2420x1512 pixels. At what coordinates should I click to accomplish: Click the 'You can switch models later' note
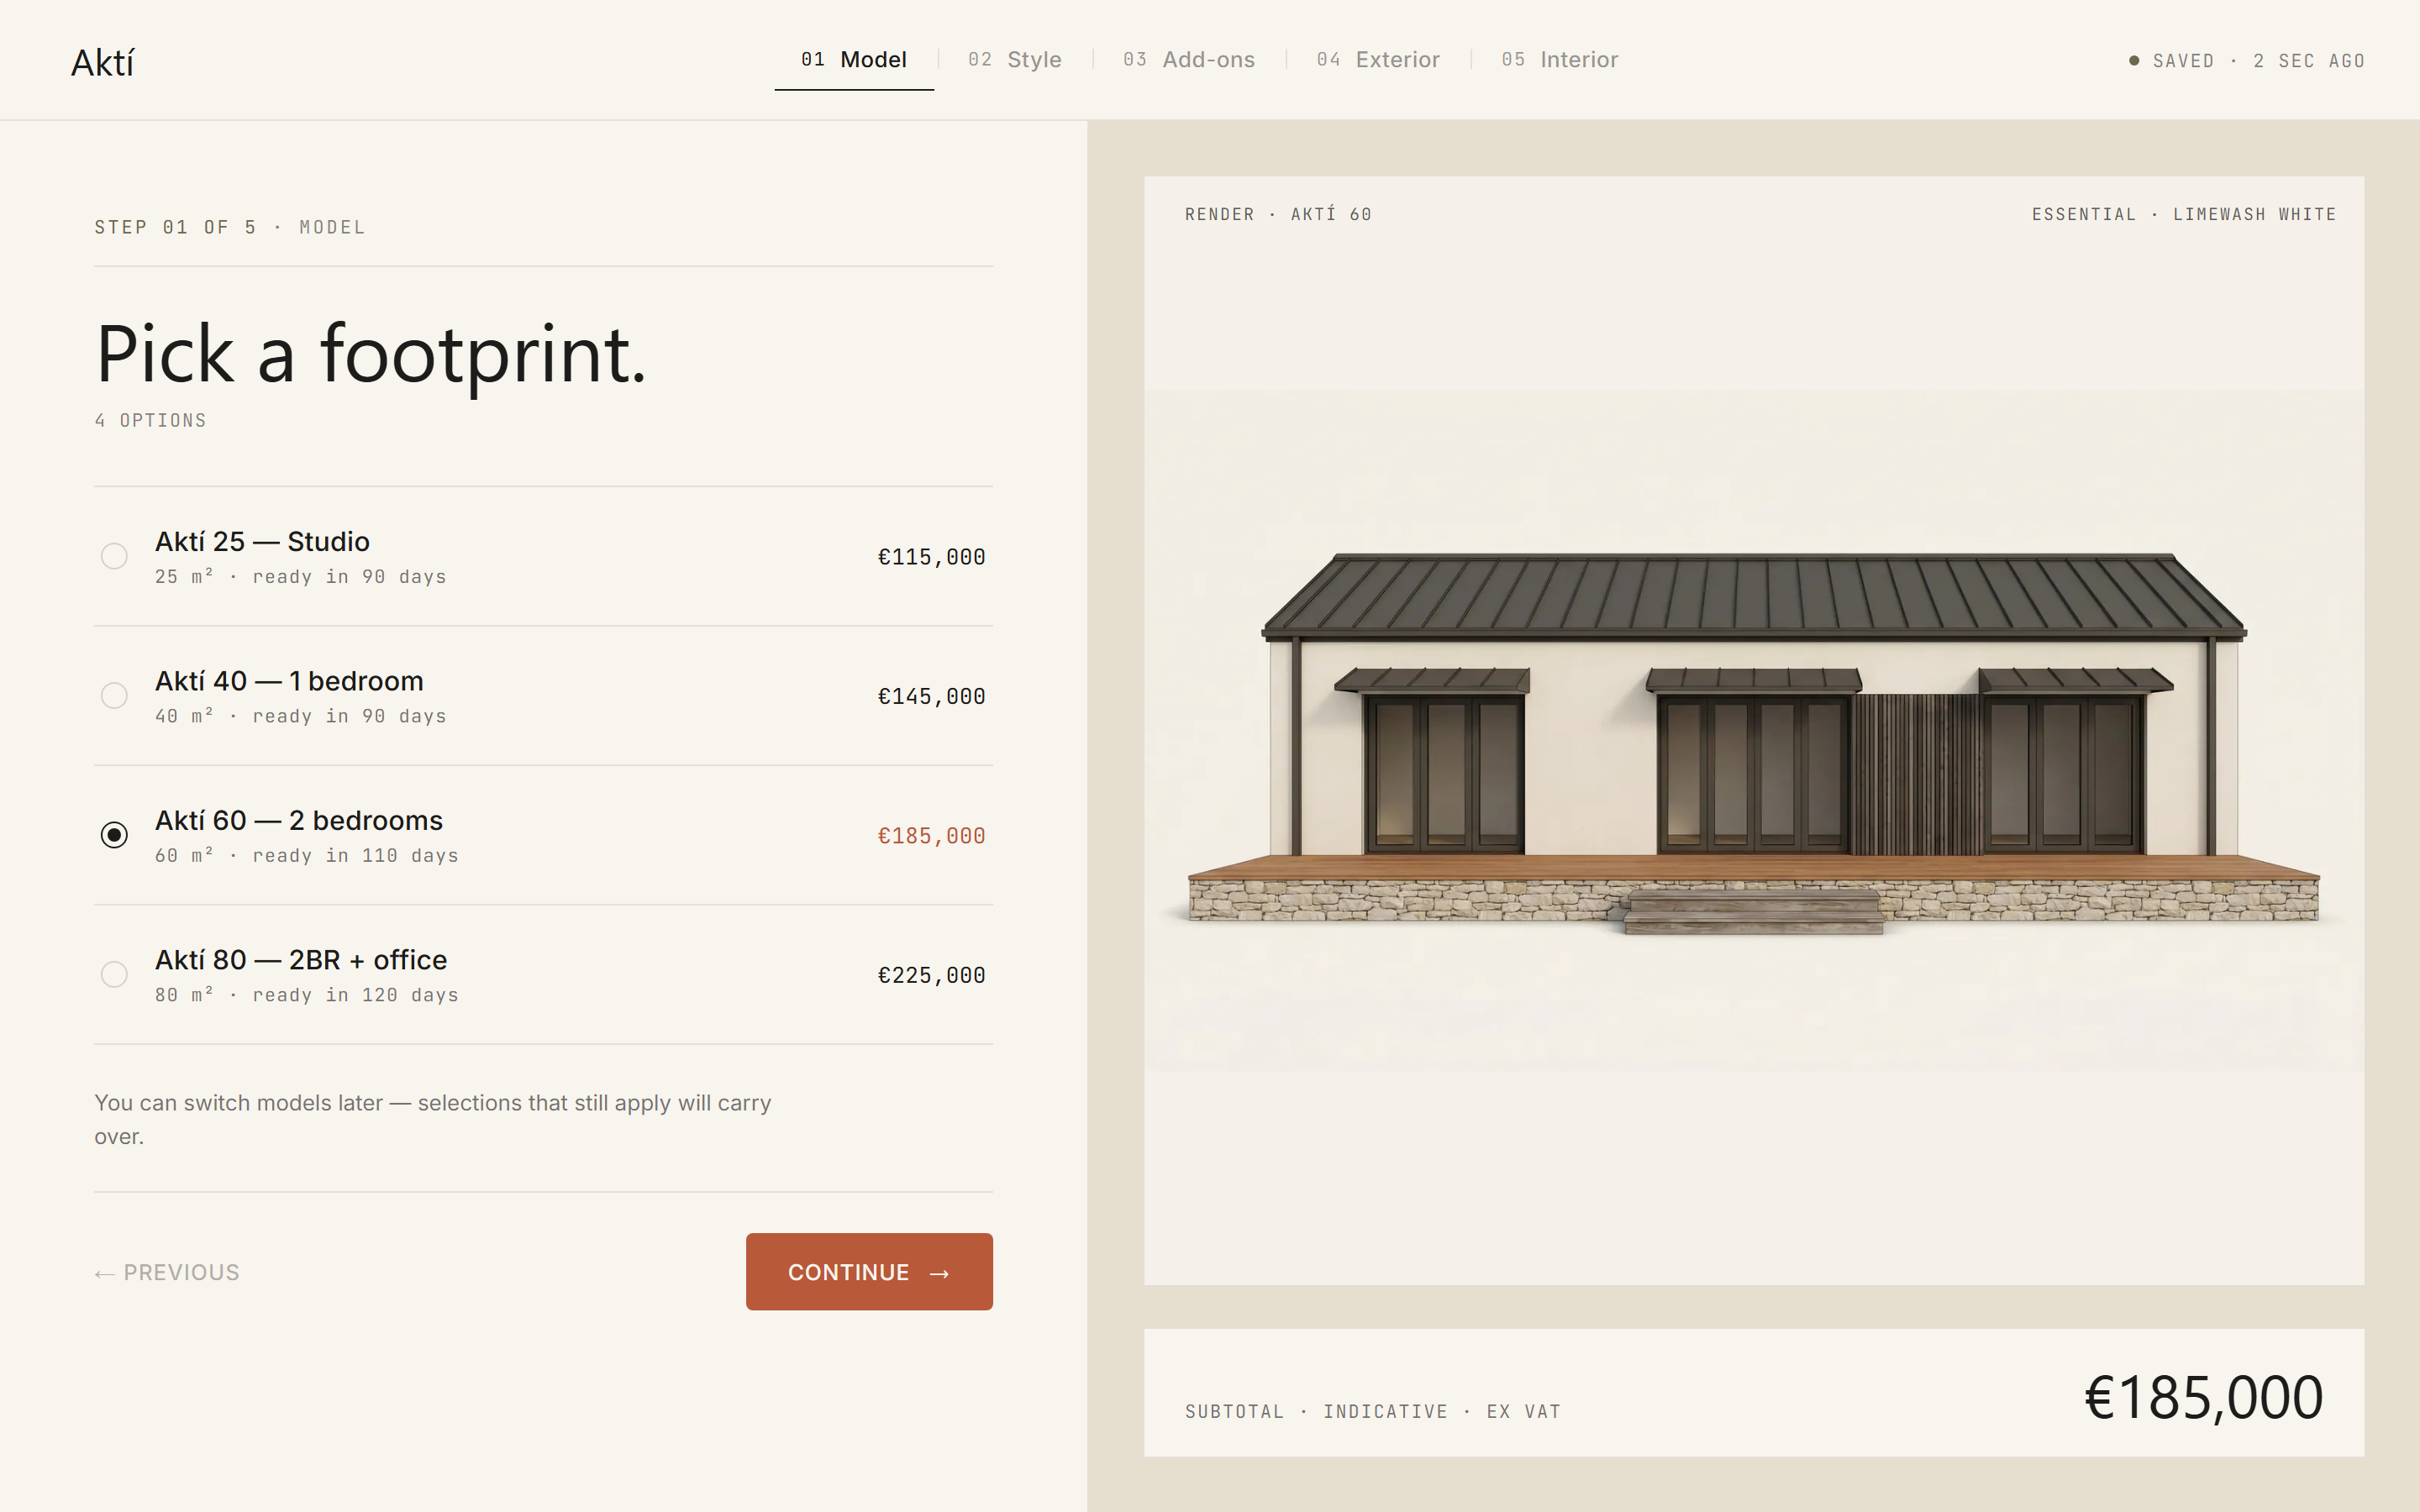click(433, 1119)
